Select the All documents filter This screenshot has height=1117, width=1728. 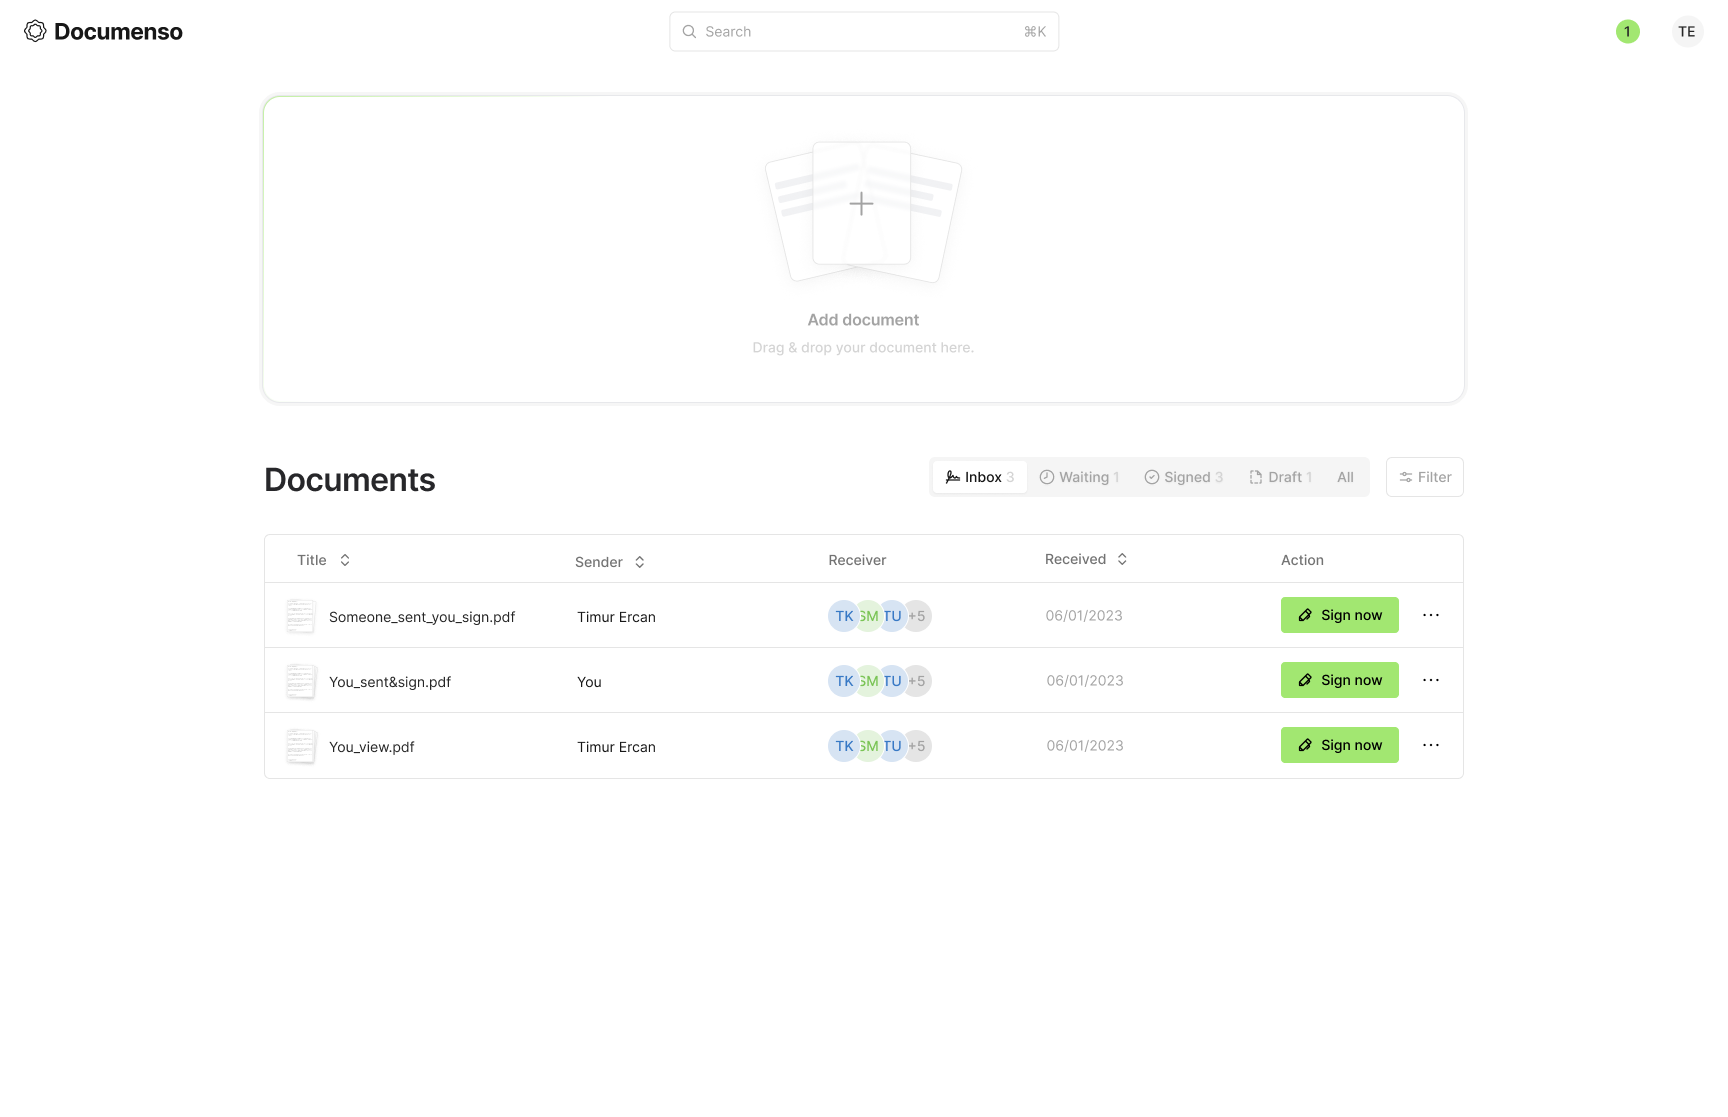tap(1345, 477)
